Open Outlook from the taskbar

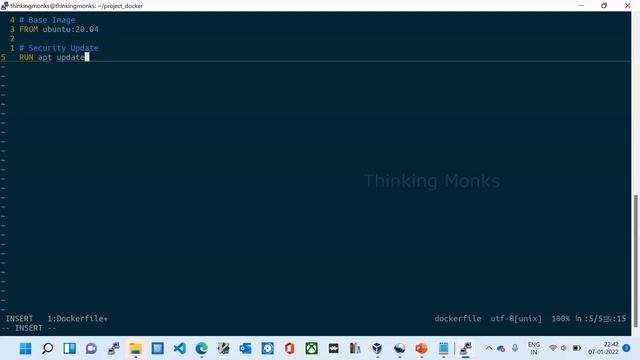pos(246,349)
